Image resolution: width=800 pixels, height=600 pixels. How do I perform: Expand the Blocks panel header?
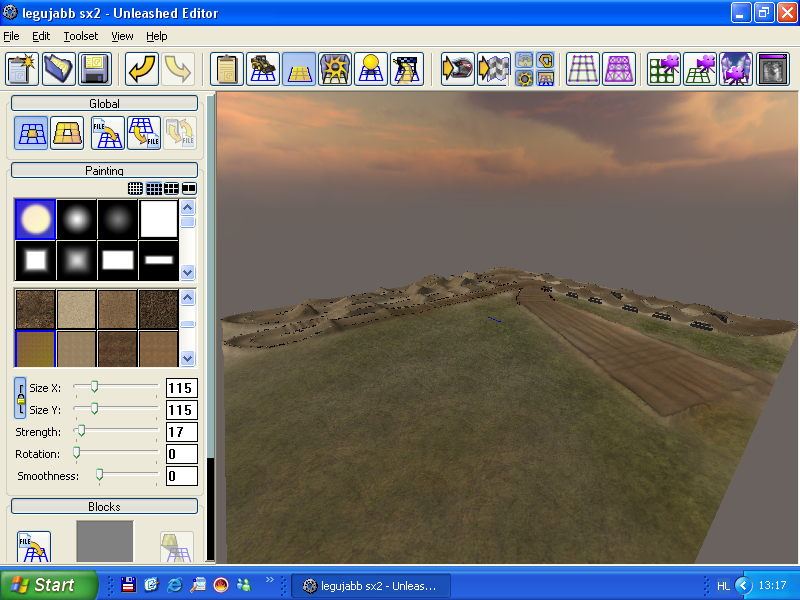(x=104, y=507)
